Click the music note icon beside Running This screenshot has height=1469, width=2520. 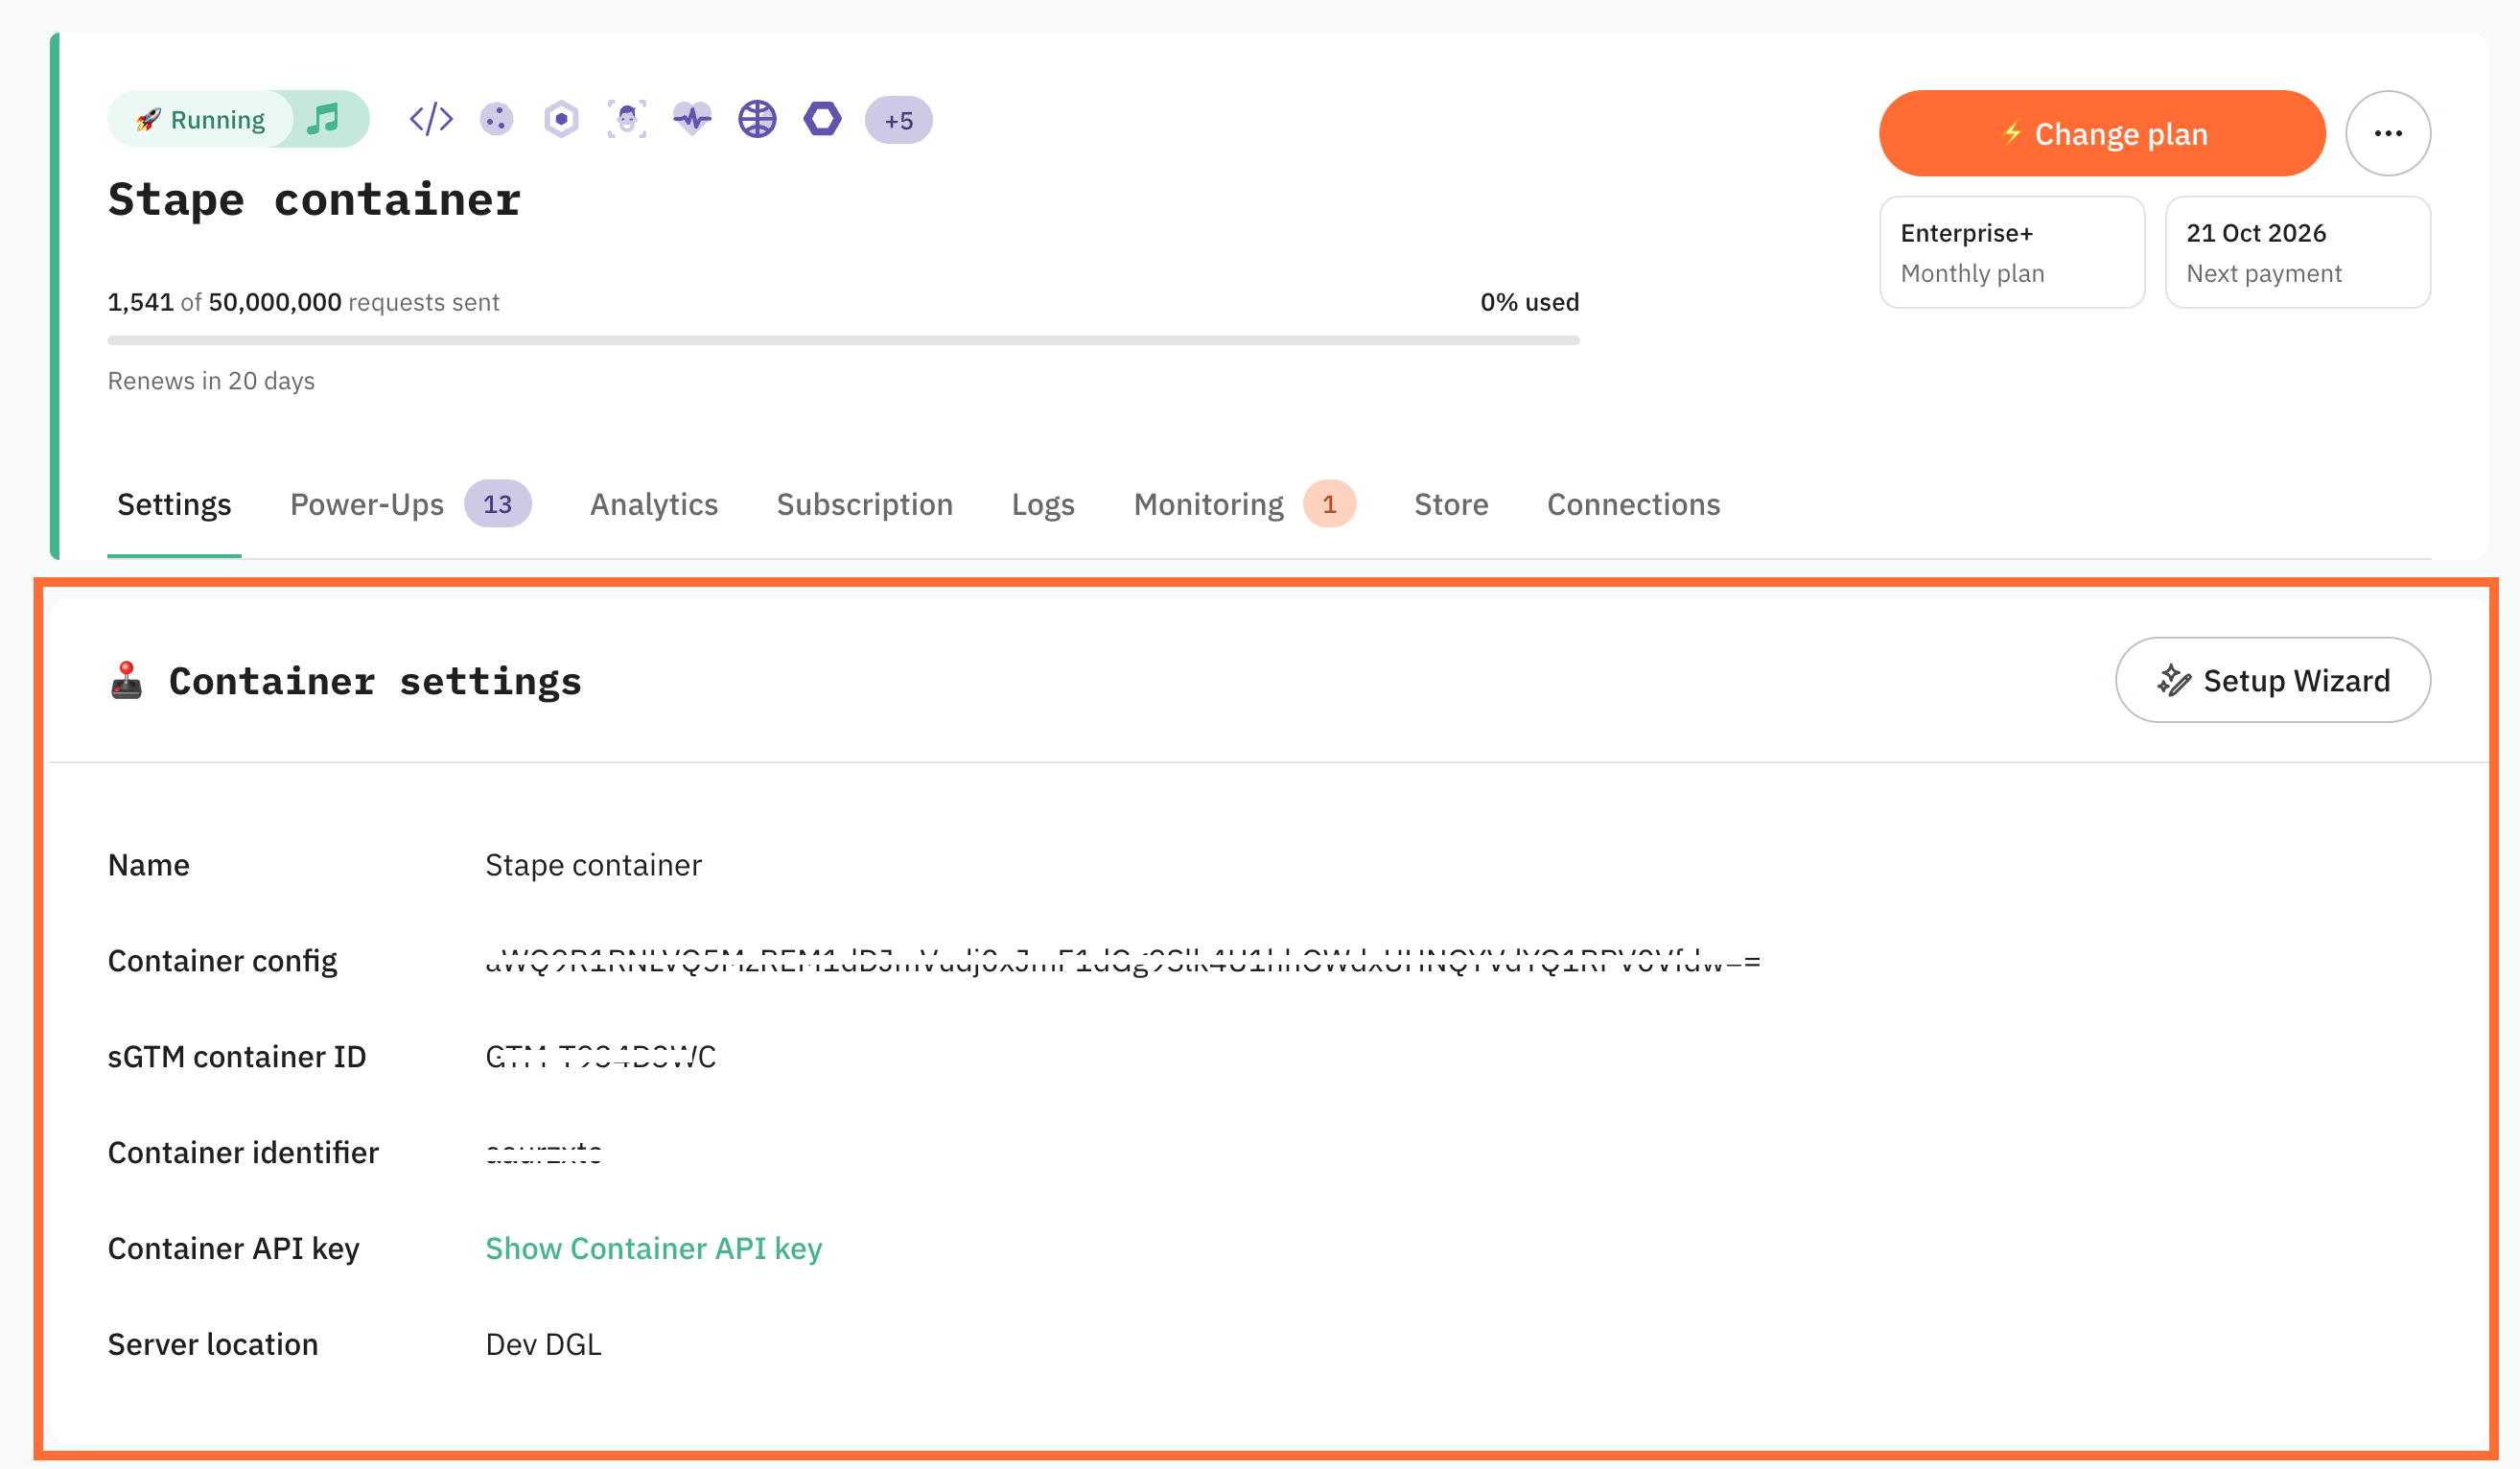click(323, 119)
